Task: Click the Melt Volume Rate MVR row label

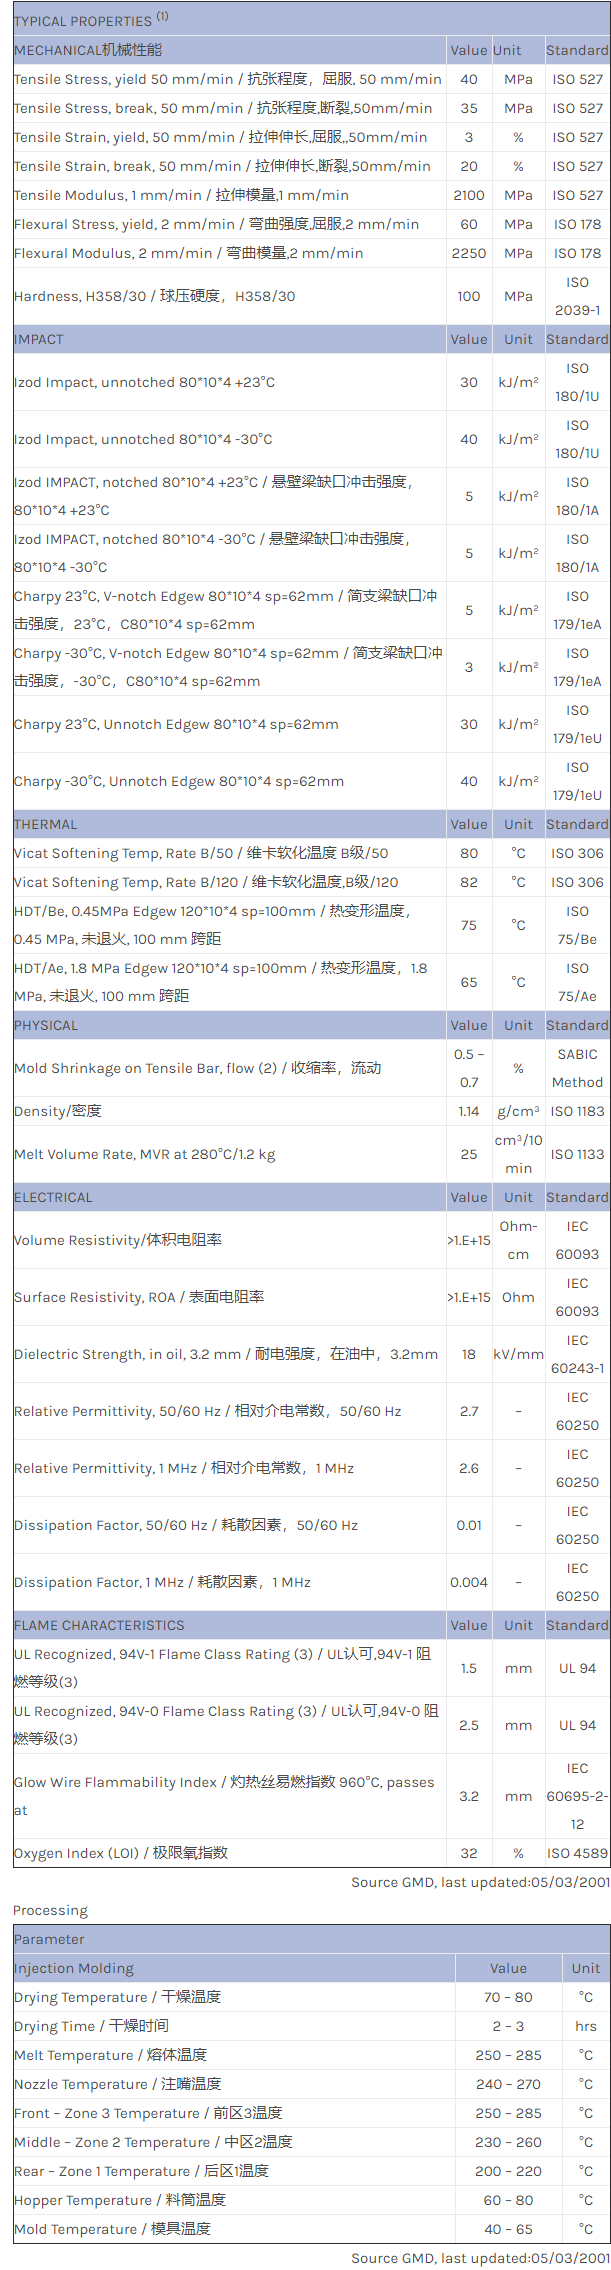Action: 144,1155
